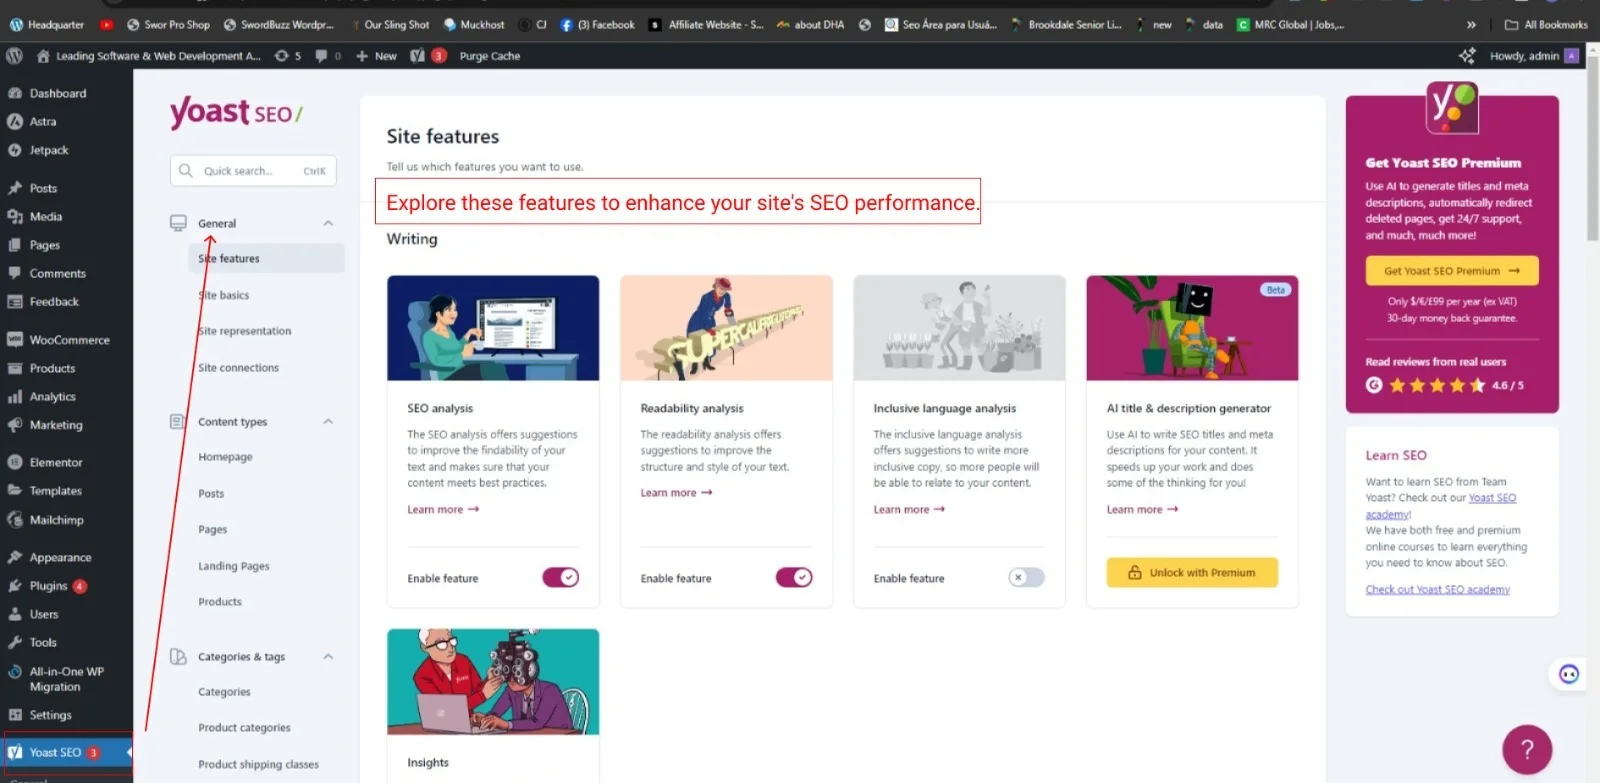This screenshot has width=1600, height=783.
Task: Click the Analytics bar-chart icon
Action: coord(15,397)
